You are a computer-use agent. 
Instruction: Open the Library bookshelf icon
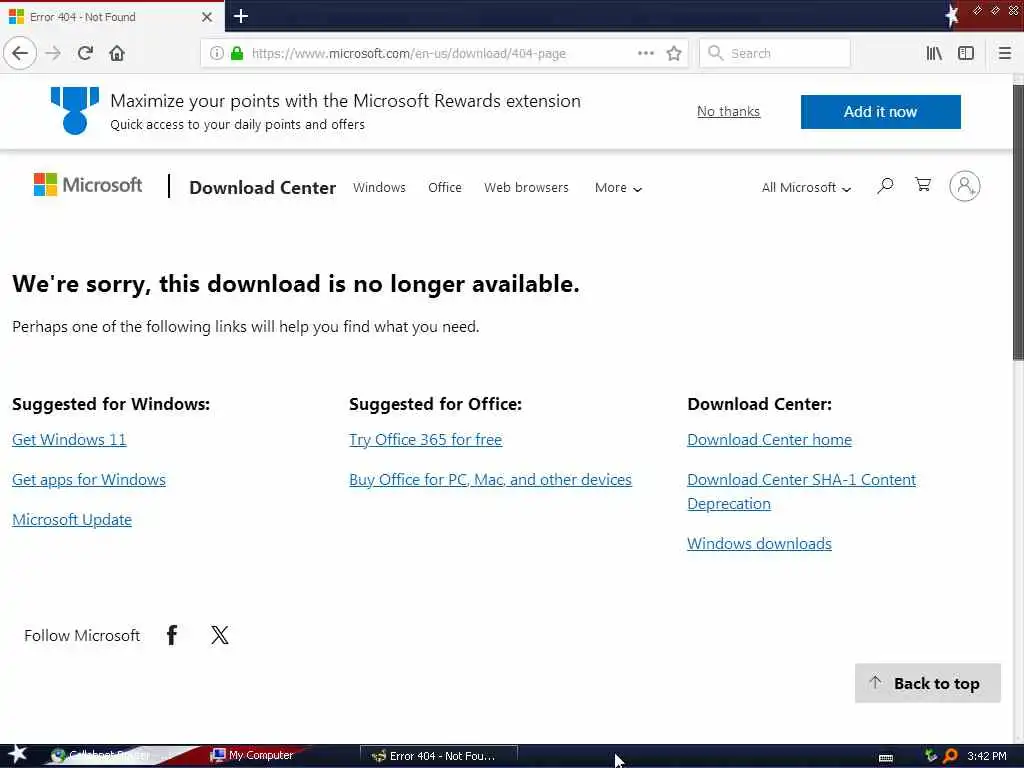(934, 53)
